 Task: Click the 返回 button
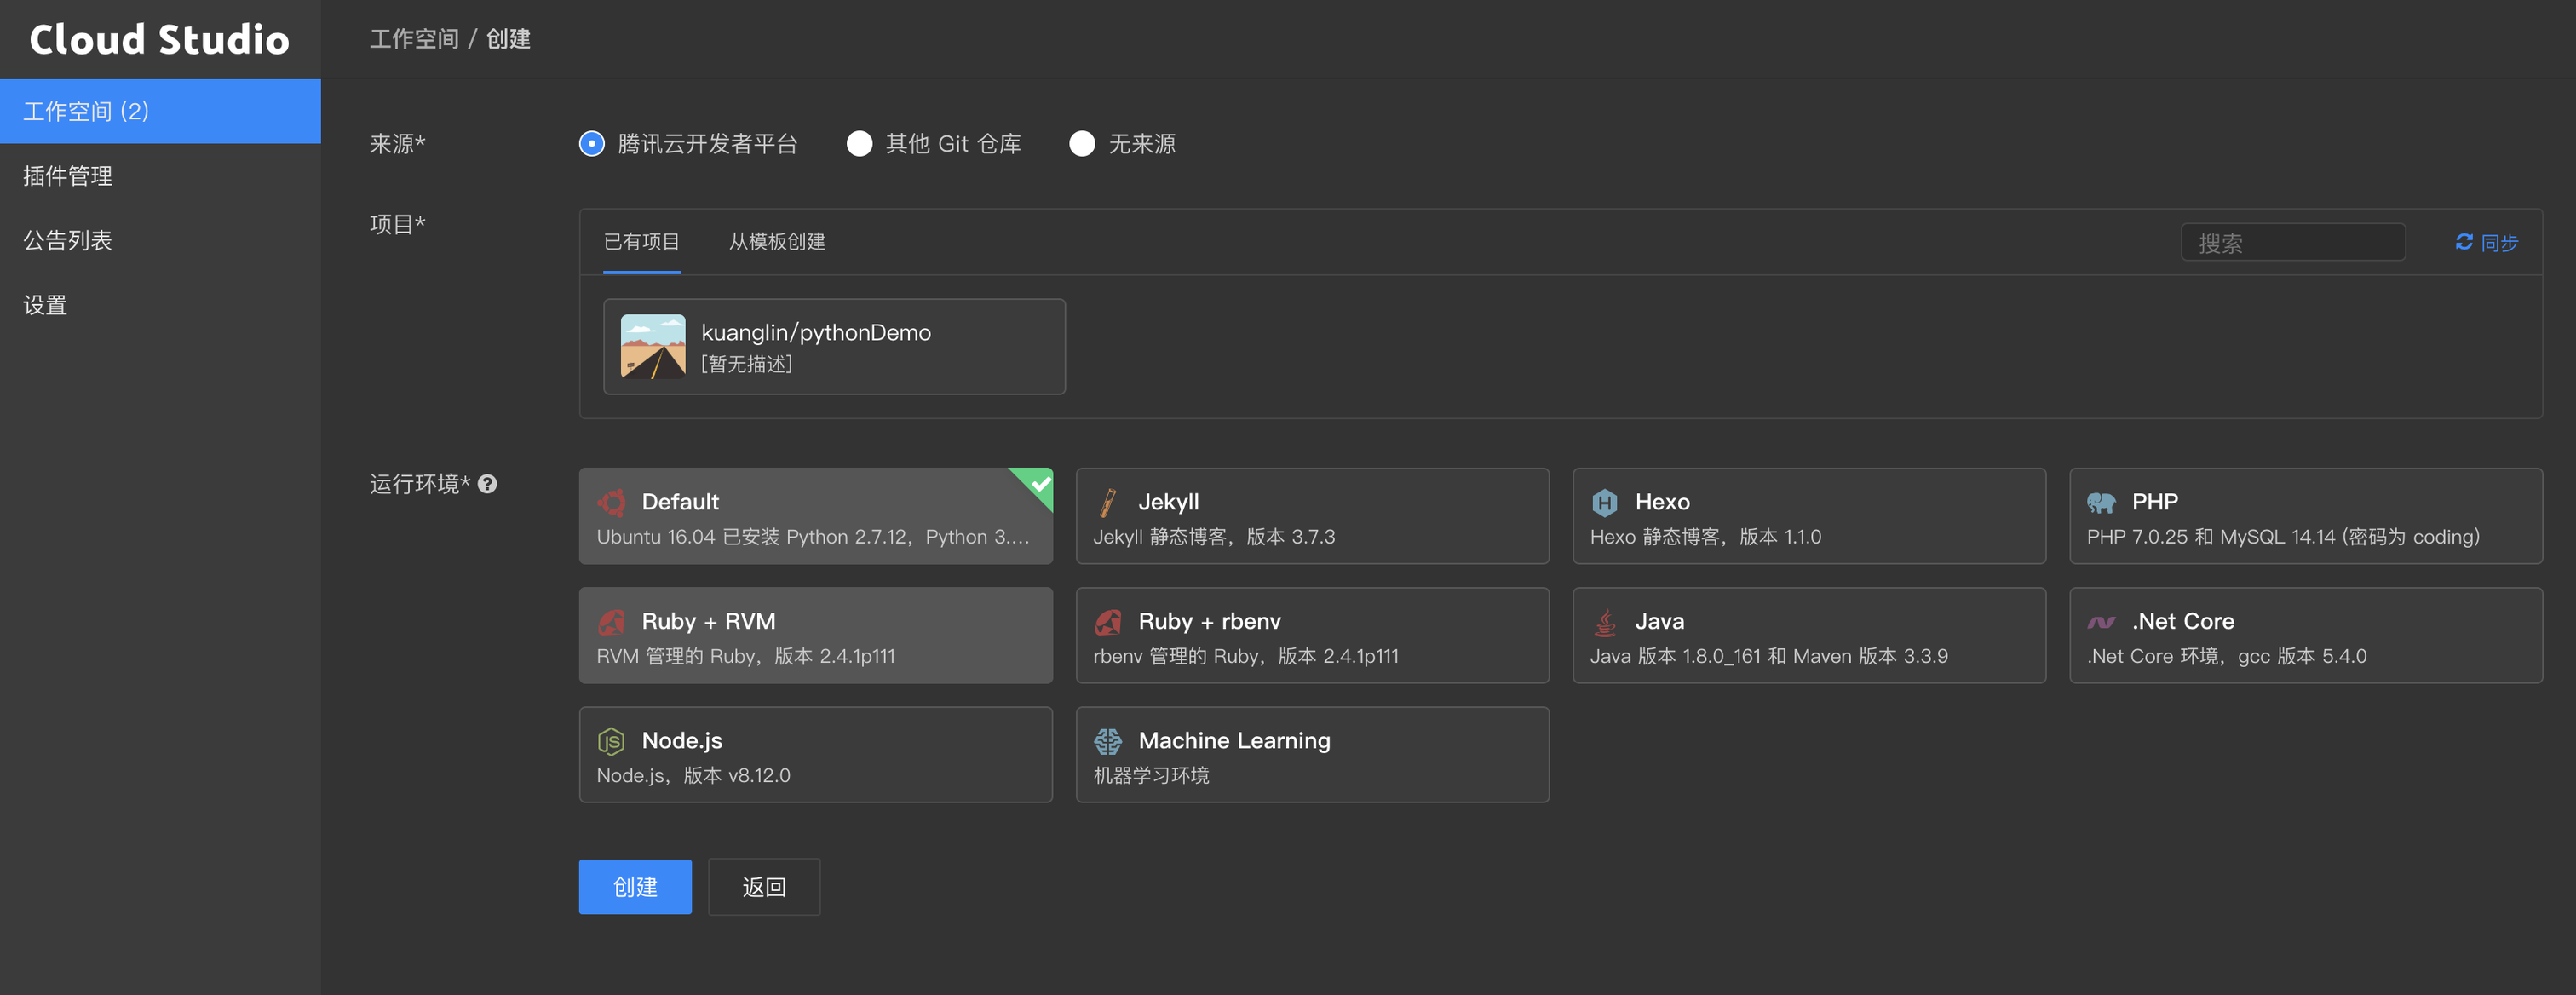pyautogui.click(x=764, y=887)
